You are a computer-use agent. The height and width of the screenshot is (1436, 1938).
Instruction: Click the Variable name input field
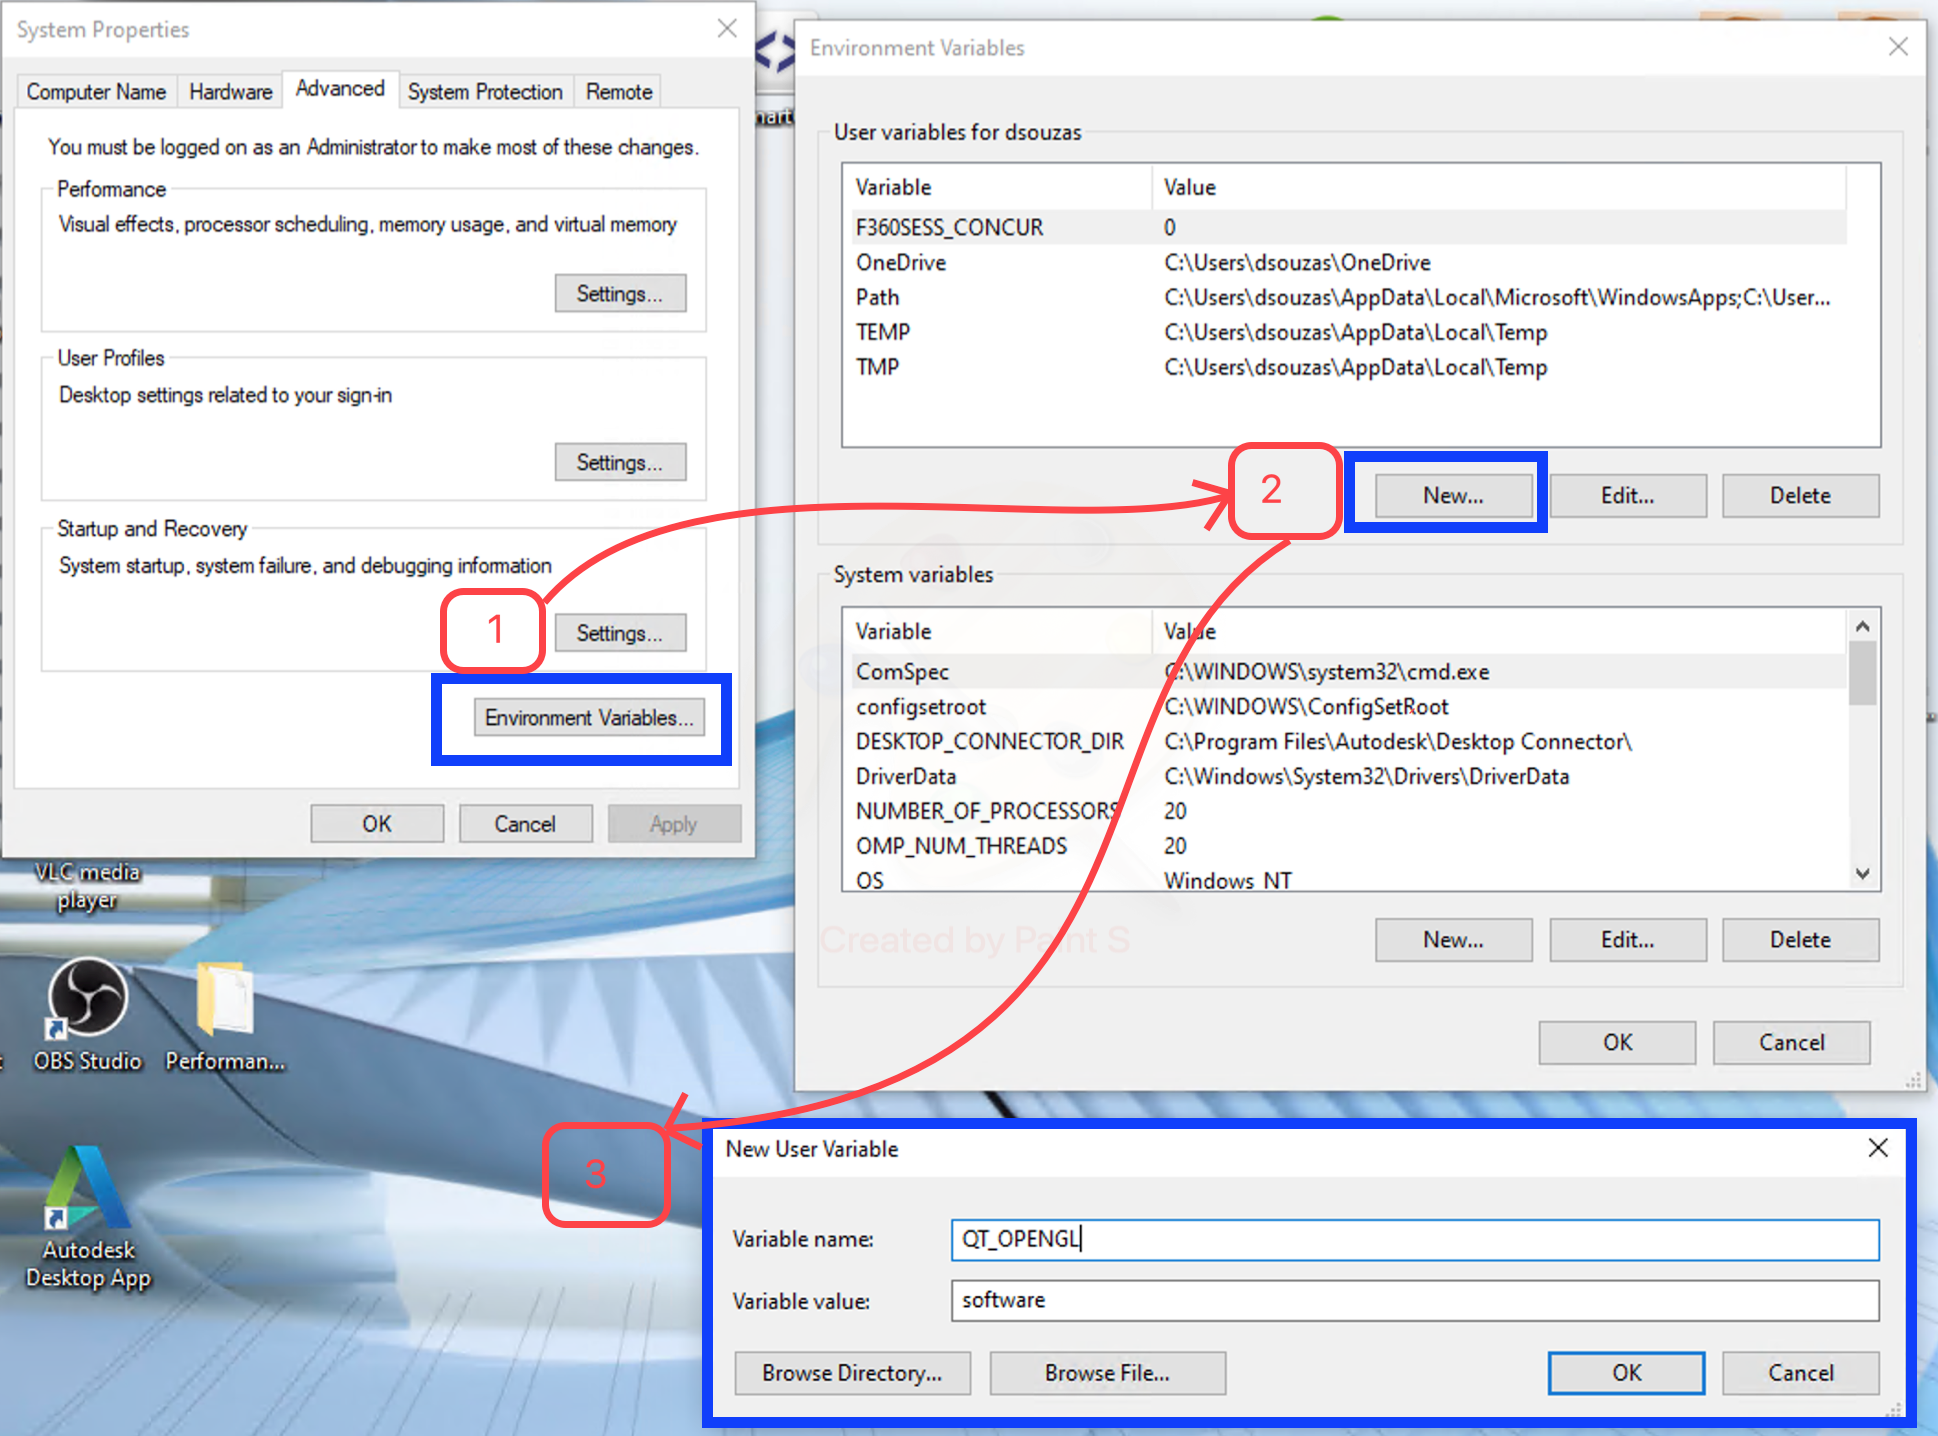click(x=1415, y=1239)
